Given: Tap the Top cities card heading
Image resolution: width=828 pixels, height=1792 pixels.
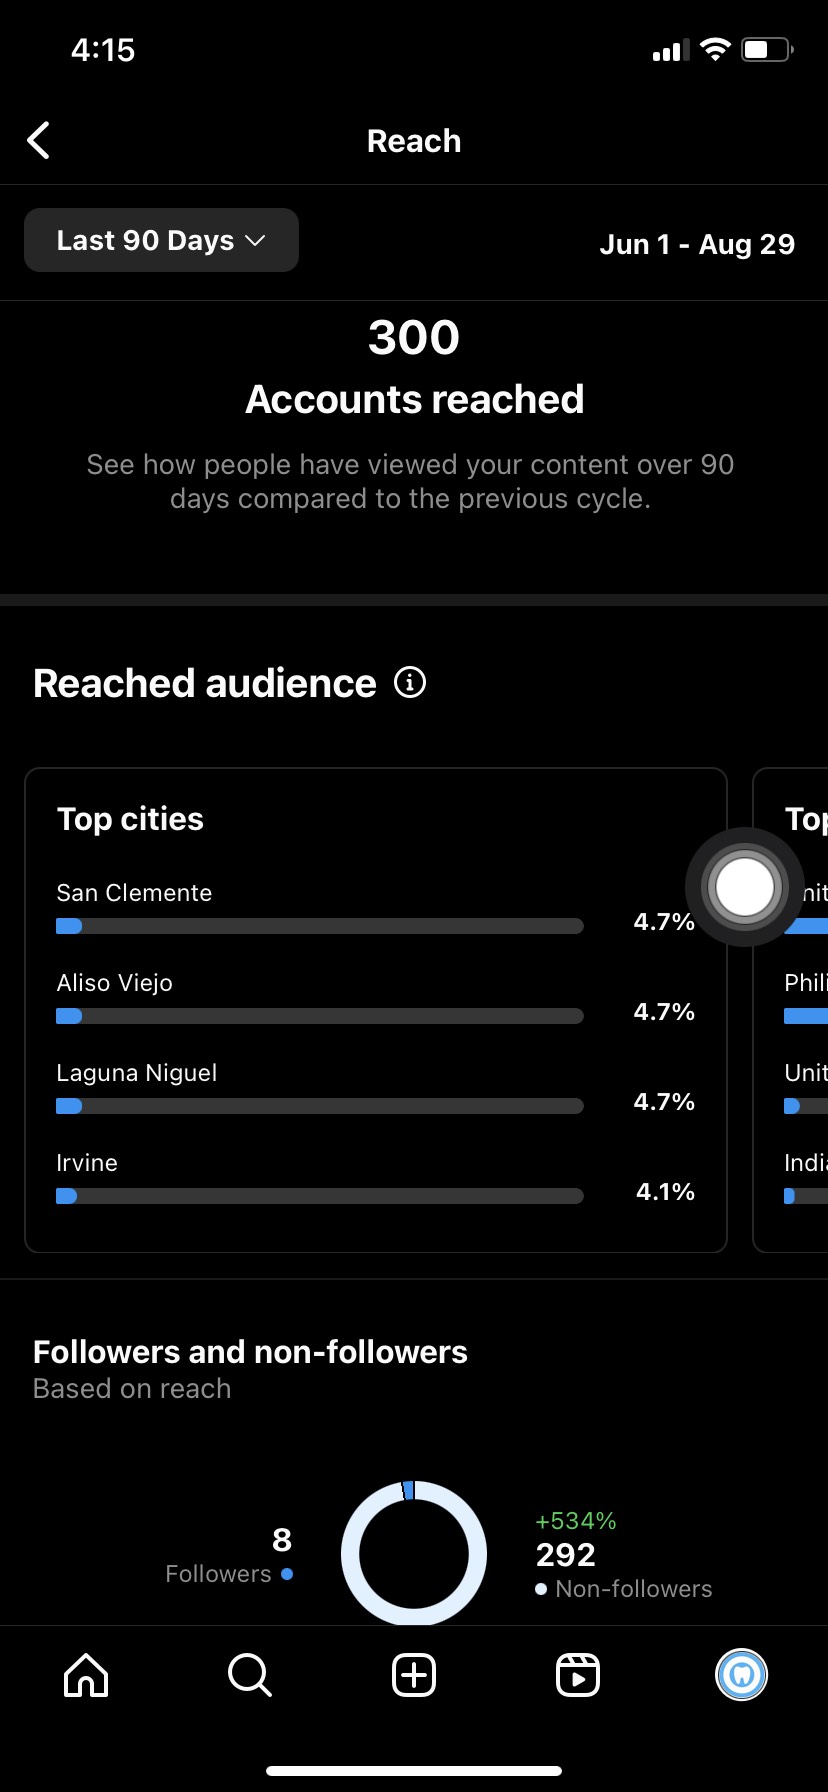Looking at the screenshot, I should tap(130, 819).
